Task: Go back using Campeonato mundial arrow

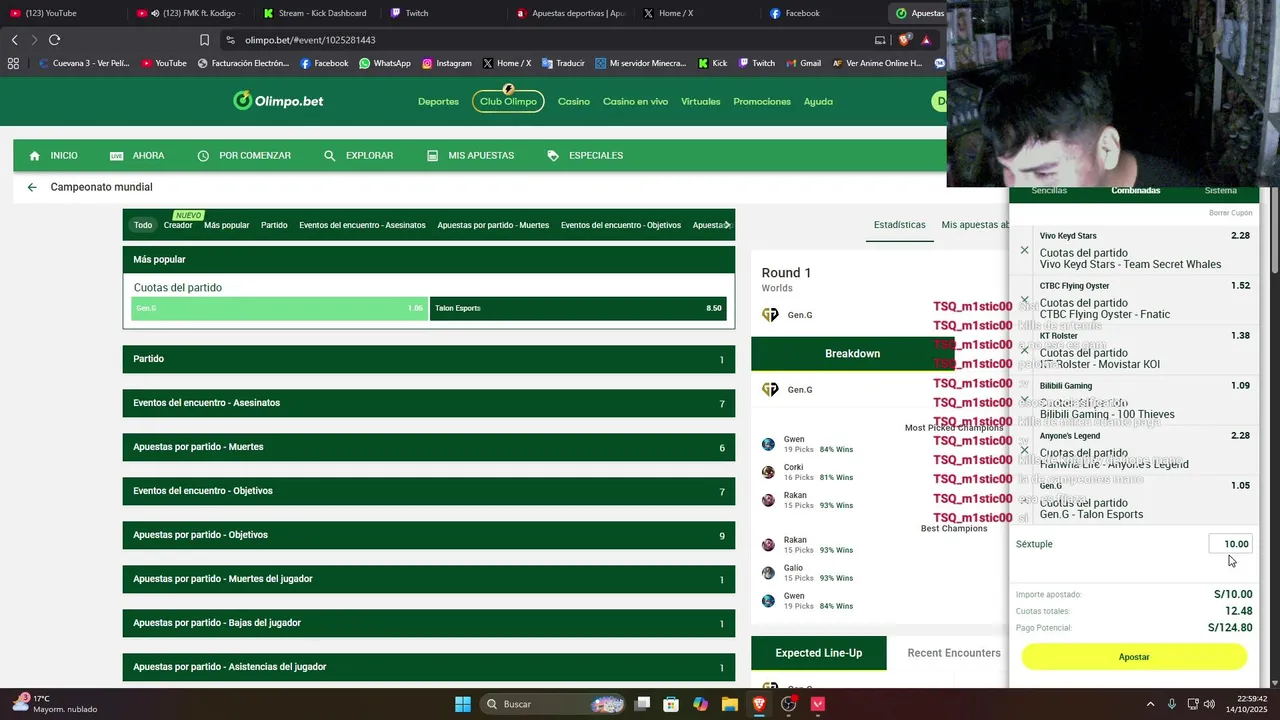Action: click(32, 187)
